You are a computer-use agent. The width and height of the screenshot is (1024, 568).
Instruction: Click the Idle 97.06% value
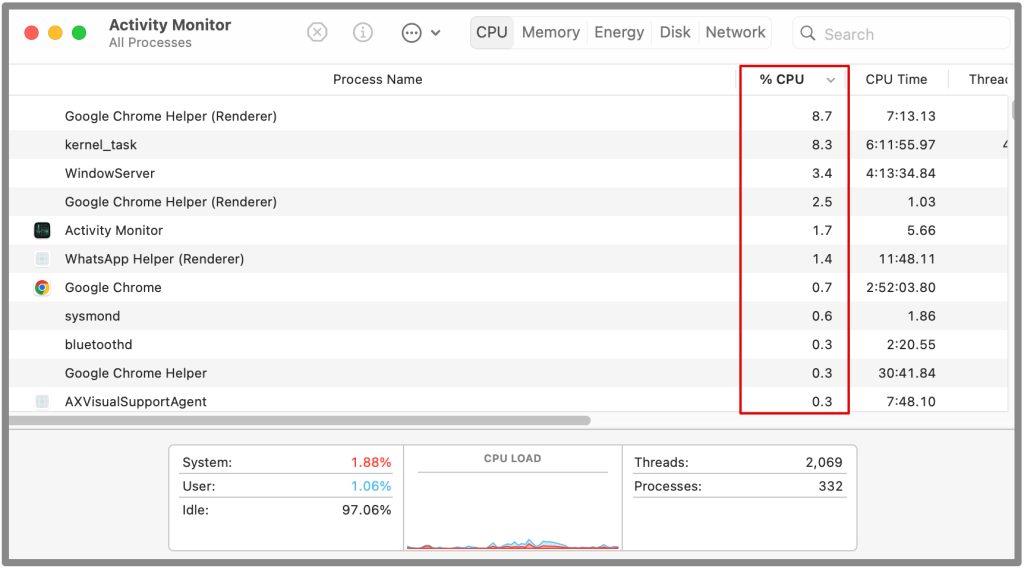(x=366, y=510)
